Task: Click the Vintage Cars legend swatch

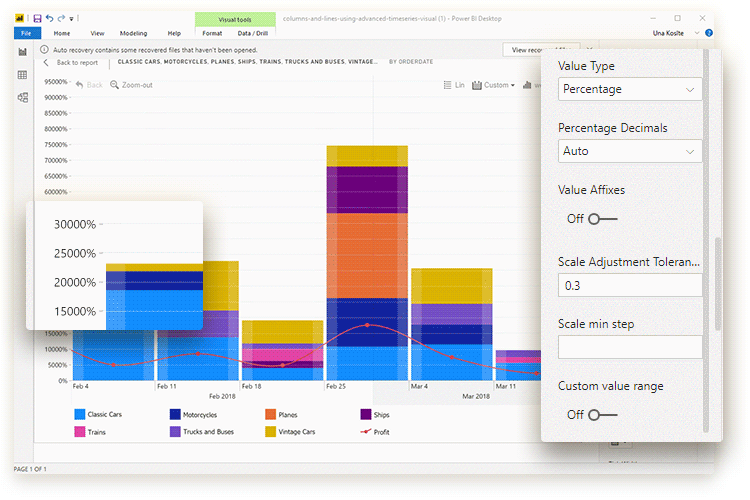Action: (271, 432)
